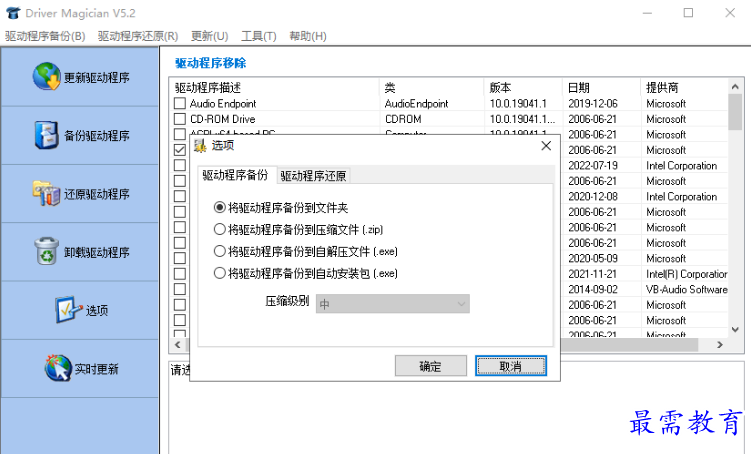Sort list by 版本 column header
Viewport: 751px width, 454px height.
pyautogui.click(x=523, y=88)
